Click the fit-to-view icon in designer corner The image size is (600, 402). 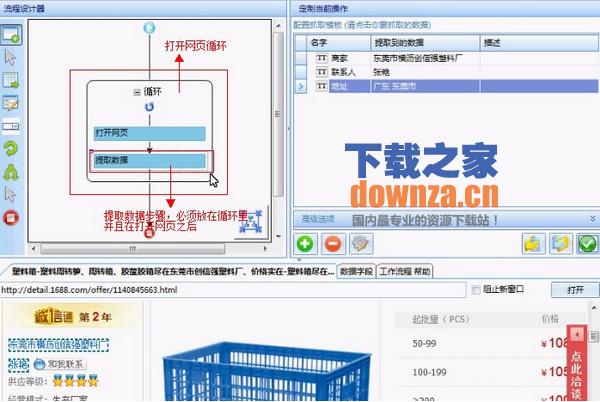251,221
